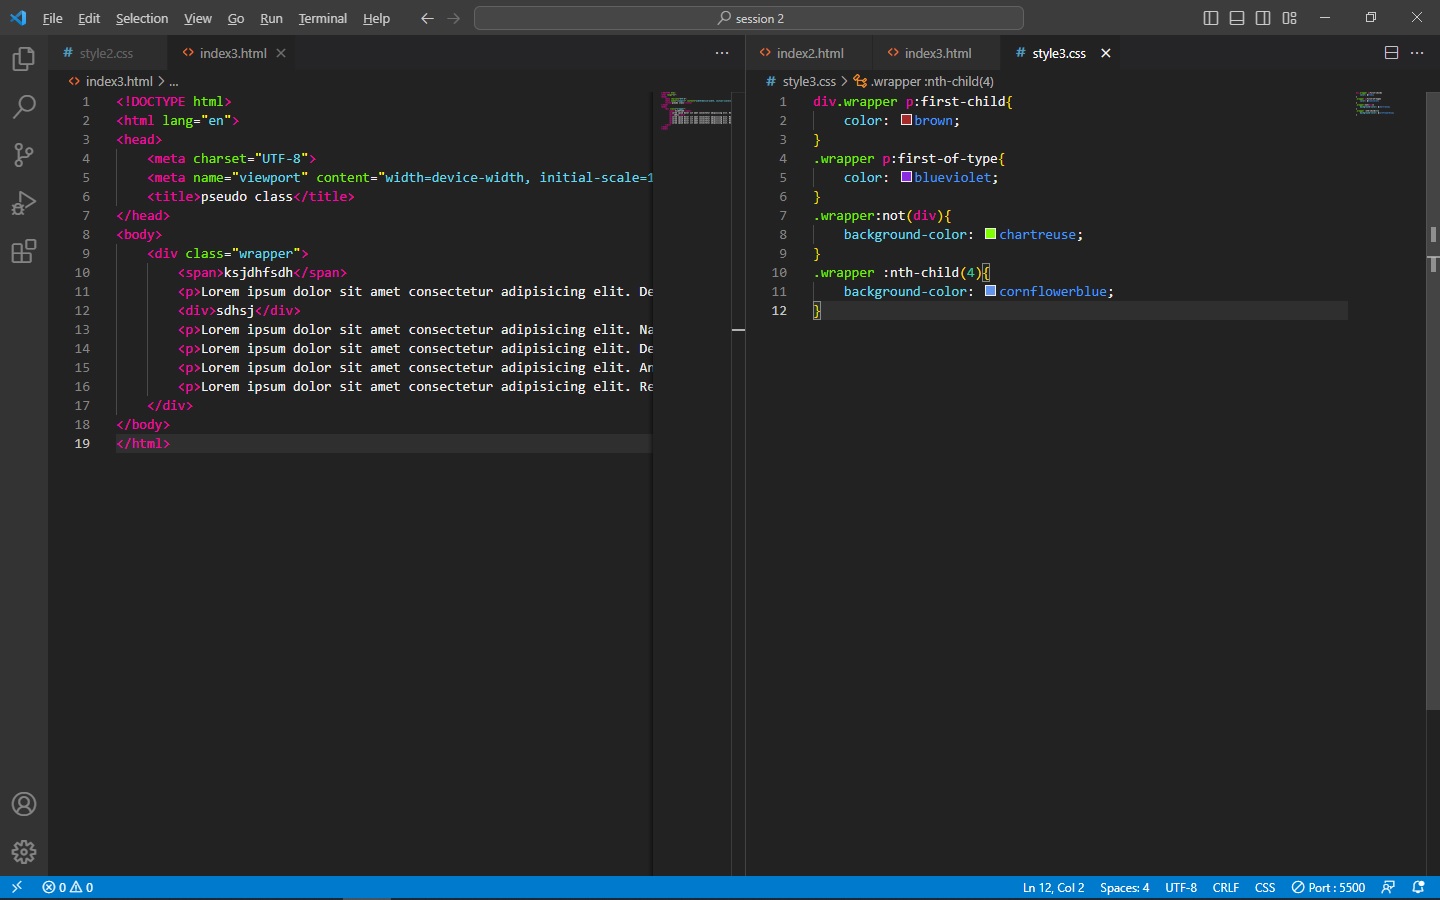The image size is (1440, 900).
Task: Close the index3.html tab in left group
Action: [281, 53]
